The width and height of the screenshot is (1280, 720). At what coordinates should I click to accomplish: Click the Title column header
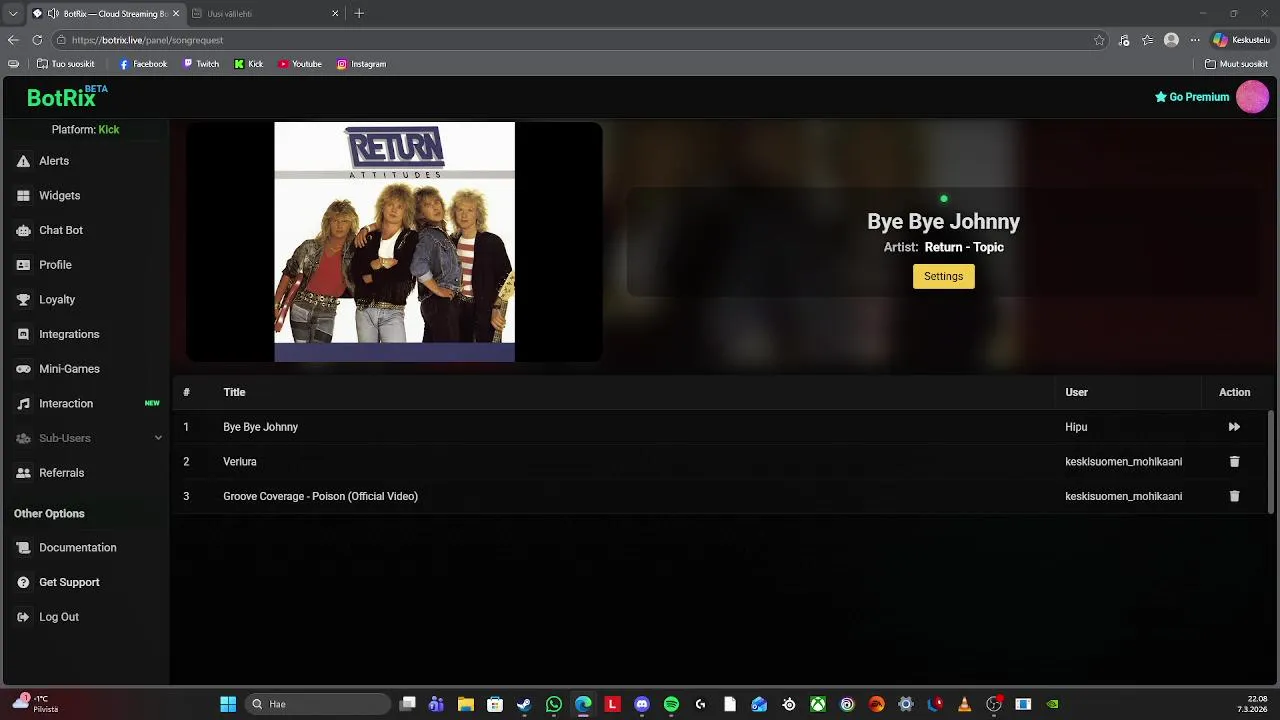click(234, 392)
